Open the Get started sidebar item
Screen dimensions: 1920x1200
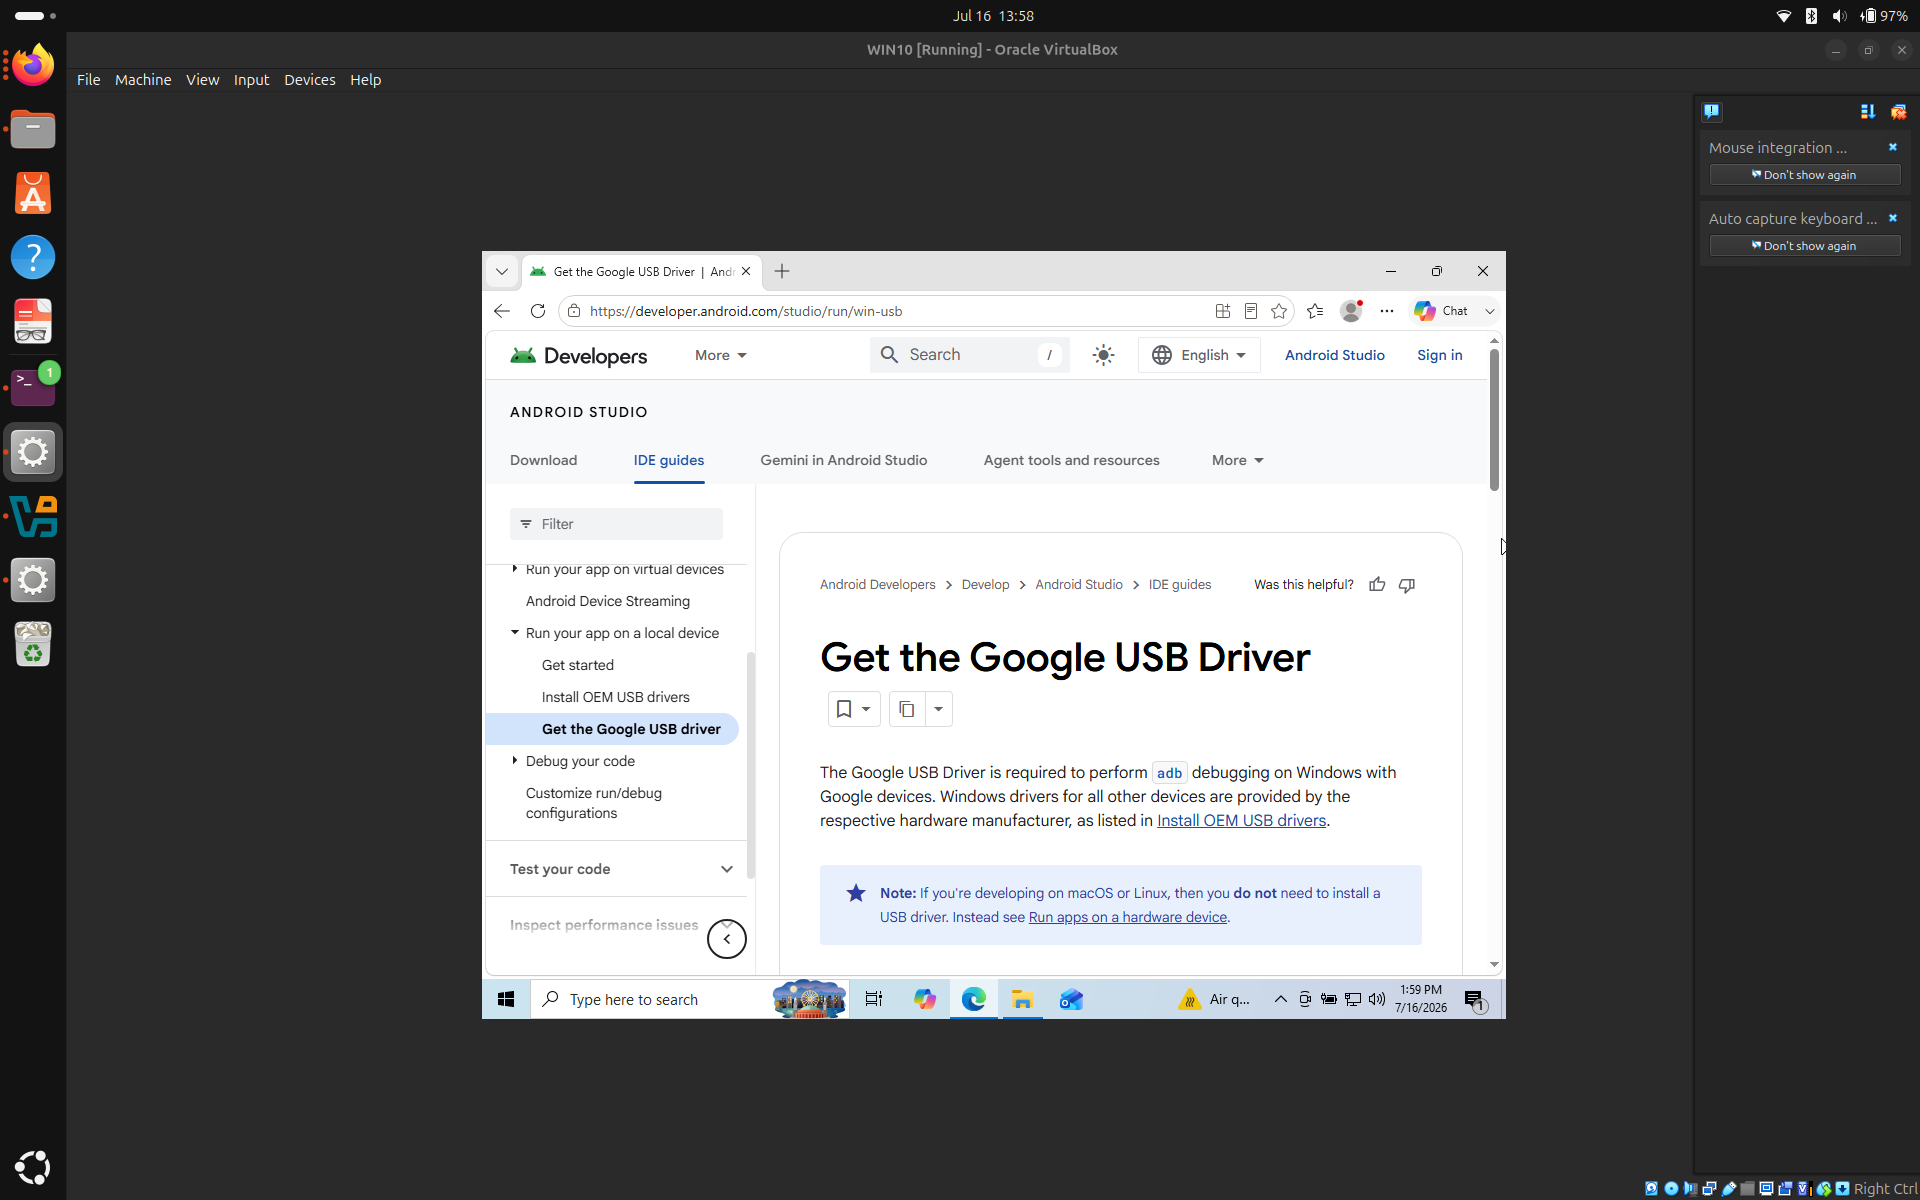click(x=578, y=665)
